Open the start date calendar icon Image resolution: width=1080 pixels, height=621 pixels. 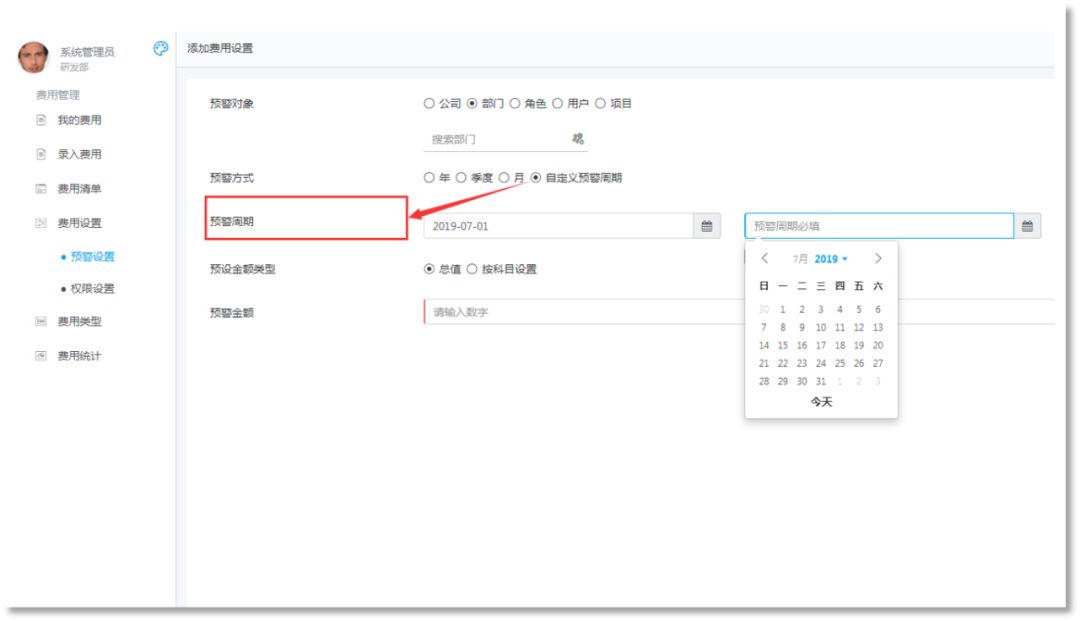point(707,226)
